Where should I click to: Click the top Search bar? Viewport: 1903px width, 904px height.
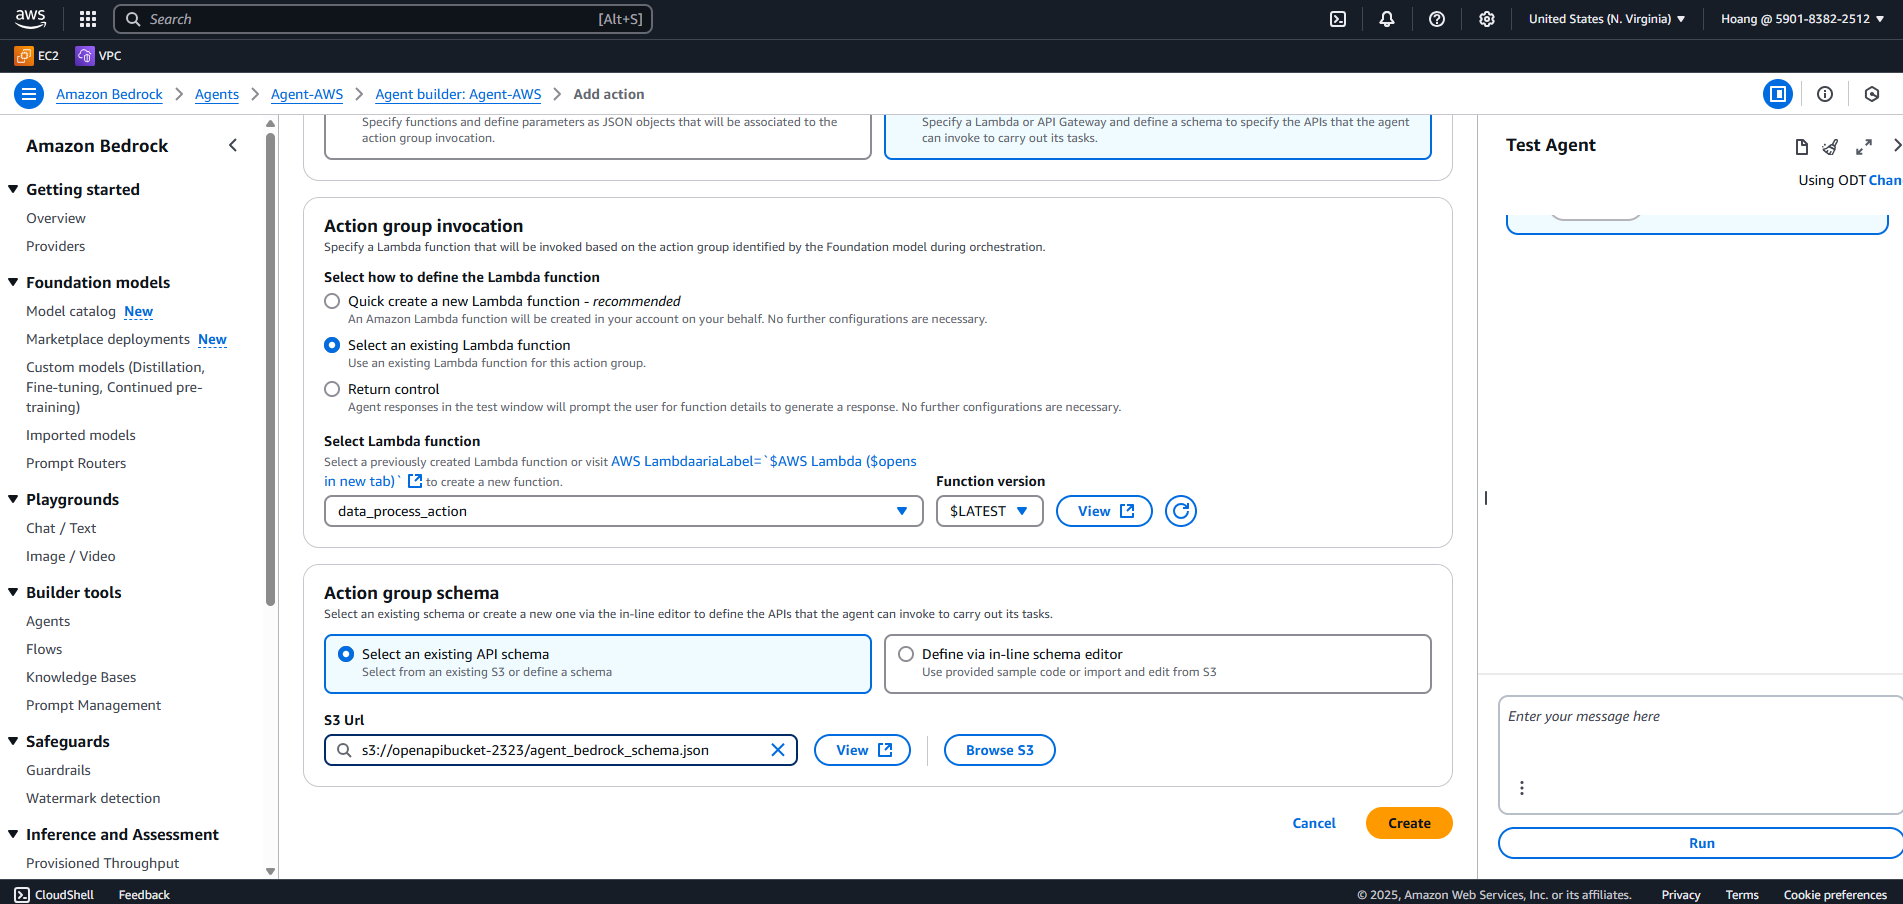pos(383,19)
